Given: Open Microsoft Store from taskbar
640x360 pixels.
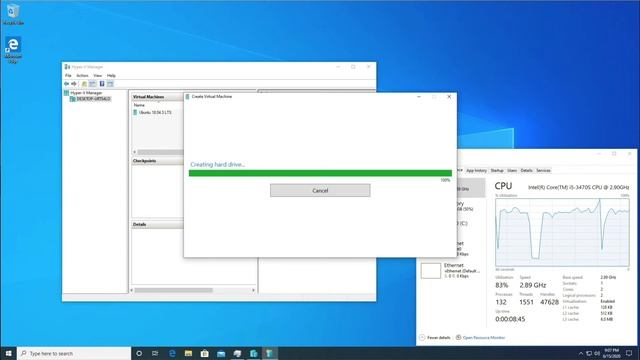Looking at the screenshot, I should pyautogui.click(x=204, y=353).
